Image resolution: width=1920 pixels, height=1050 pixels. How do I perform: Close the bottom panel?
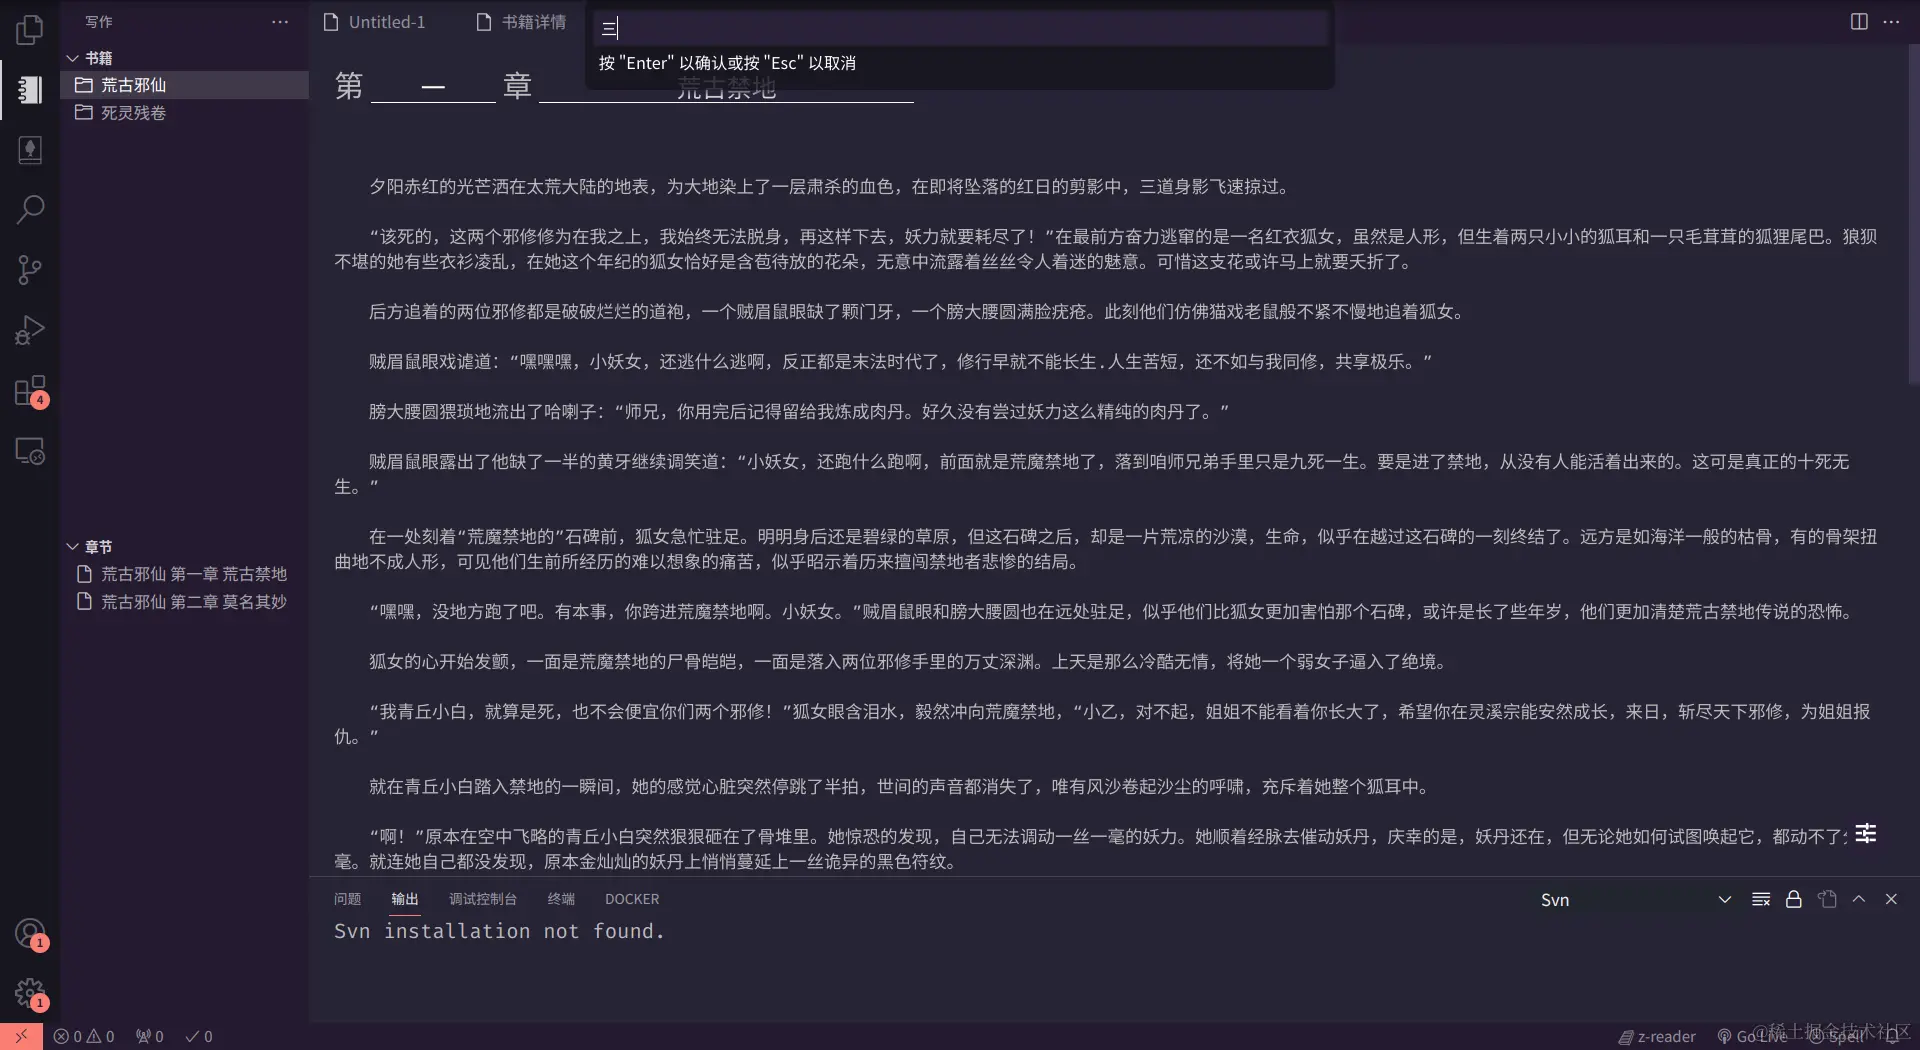coord(1891,899)
